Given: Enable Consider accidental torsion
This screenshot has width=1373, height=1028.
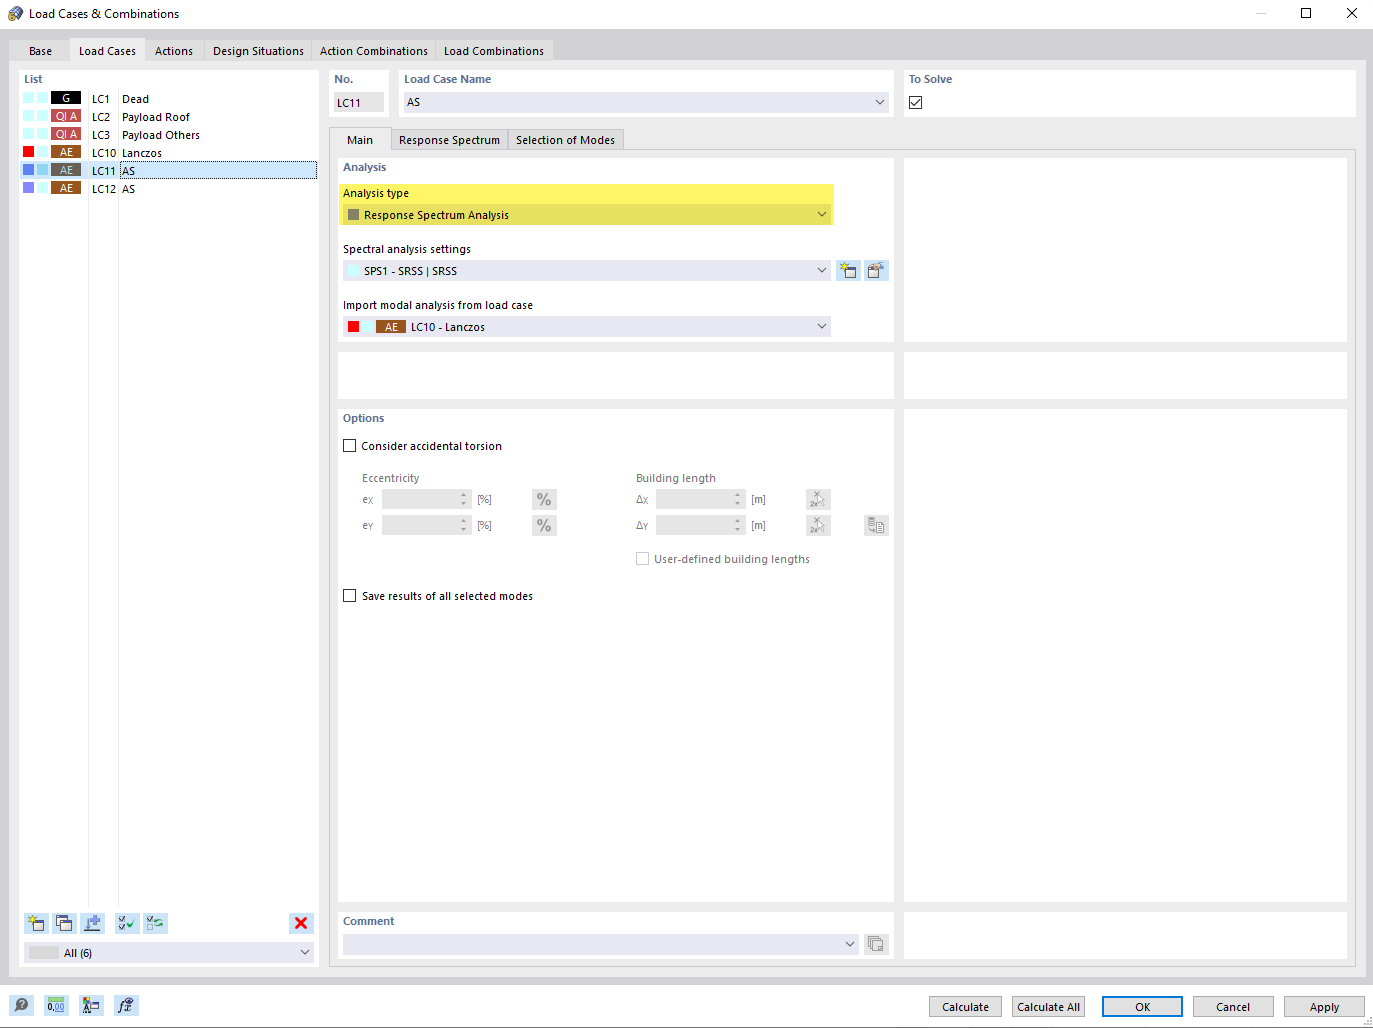Looking at the screenshot, I should [x=349, y=445].
